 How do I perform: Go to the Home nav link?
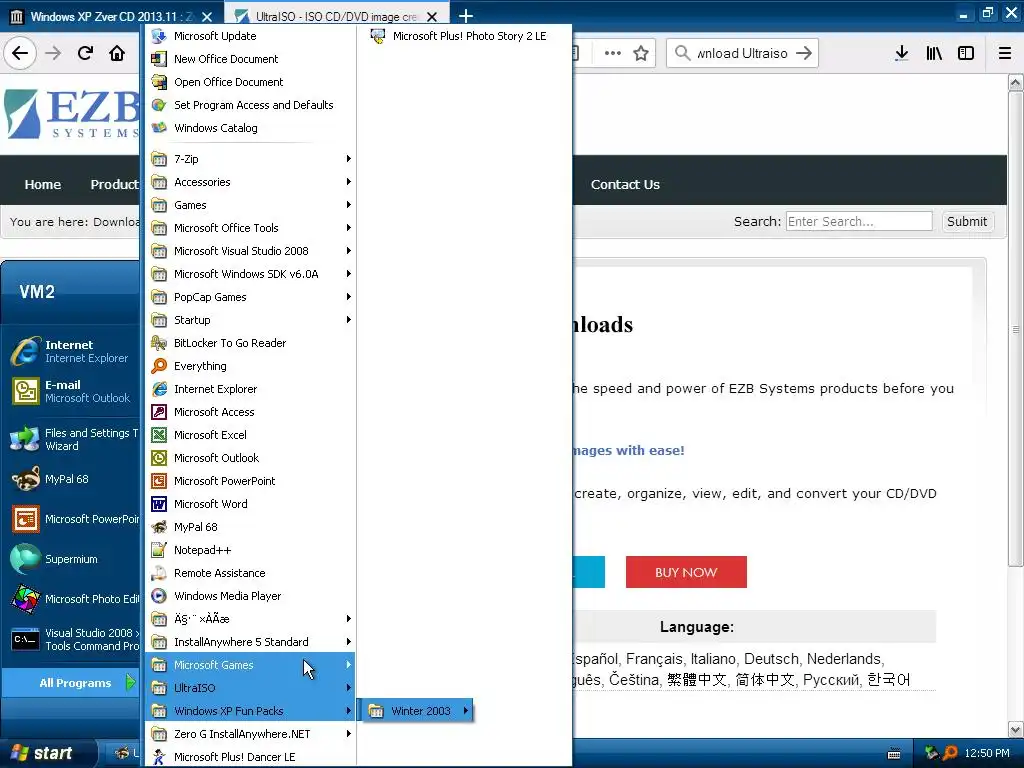point(42,185)
